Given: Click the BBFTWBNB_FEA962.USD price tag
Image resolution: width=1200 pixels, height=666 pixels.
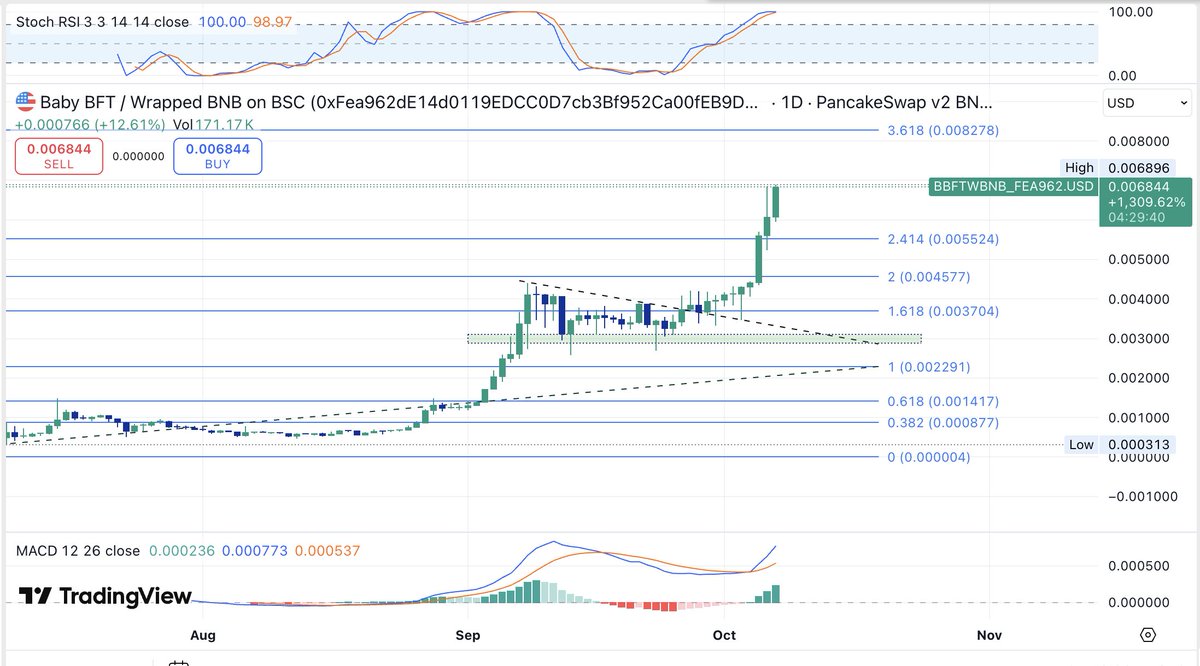Looking at the screenshot, I should tap(1013, 186).
